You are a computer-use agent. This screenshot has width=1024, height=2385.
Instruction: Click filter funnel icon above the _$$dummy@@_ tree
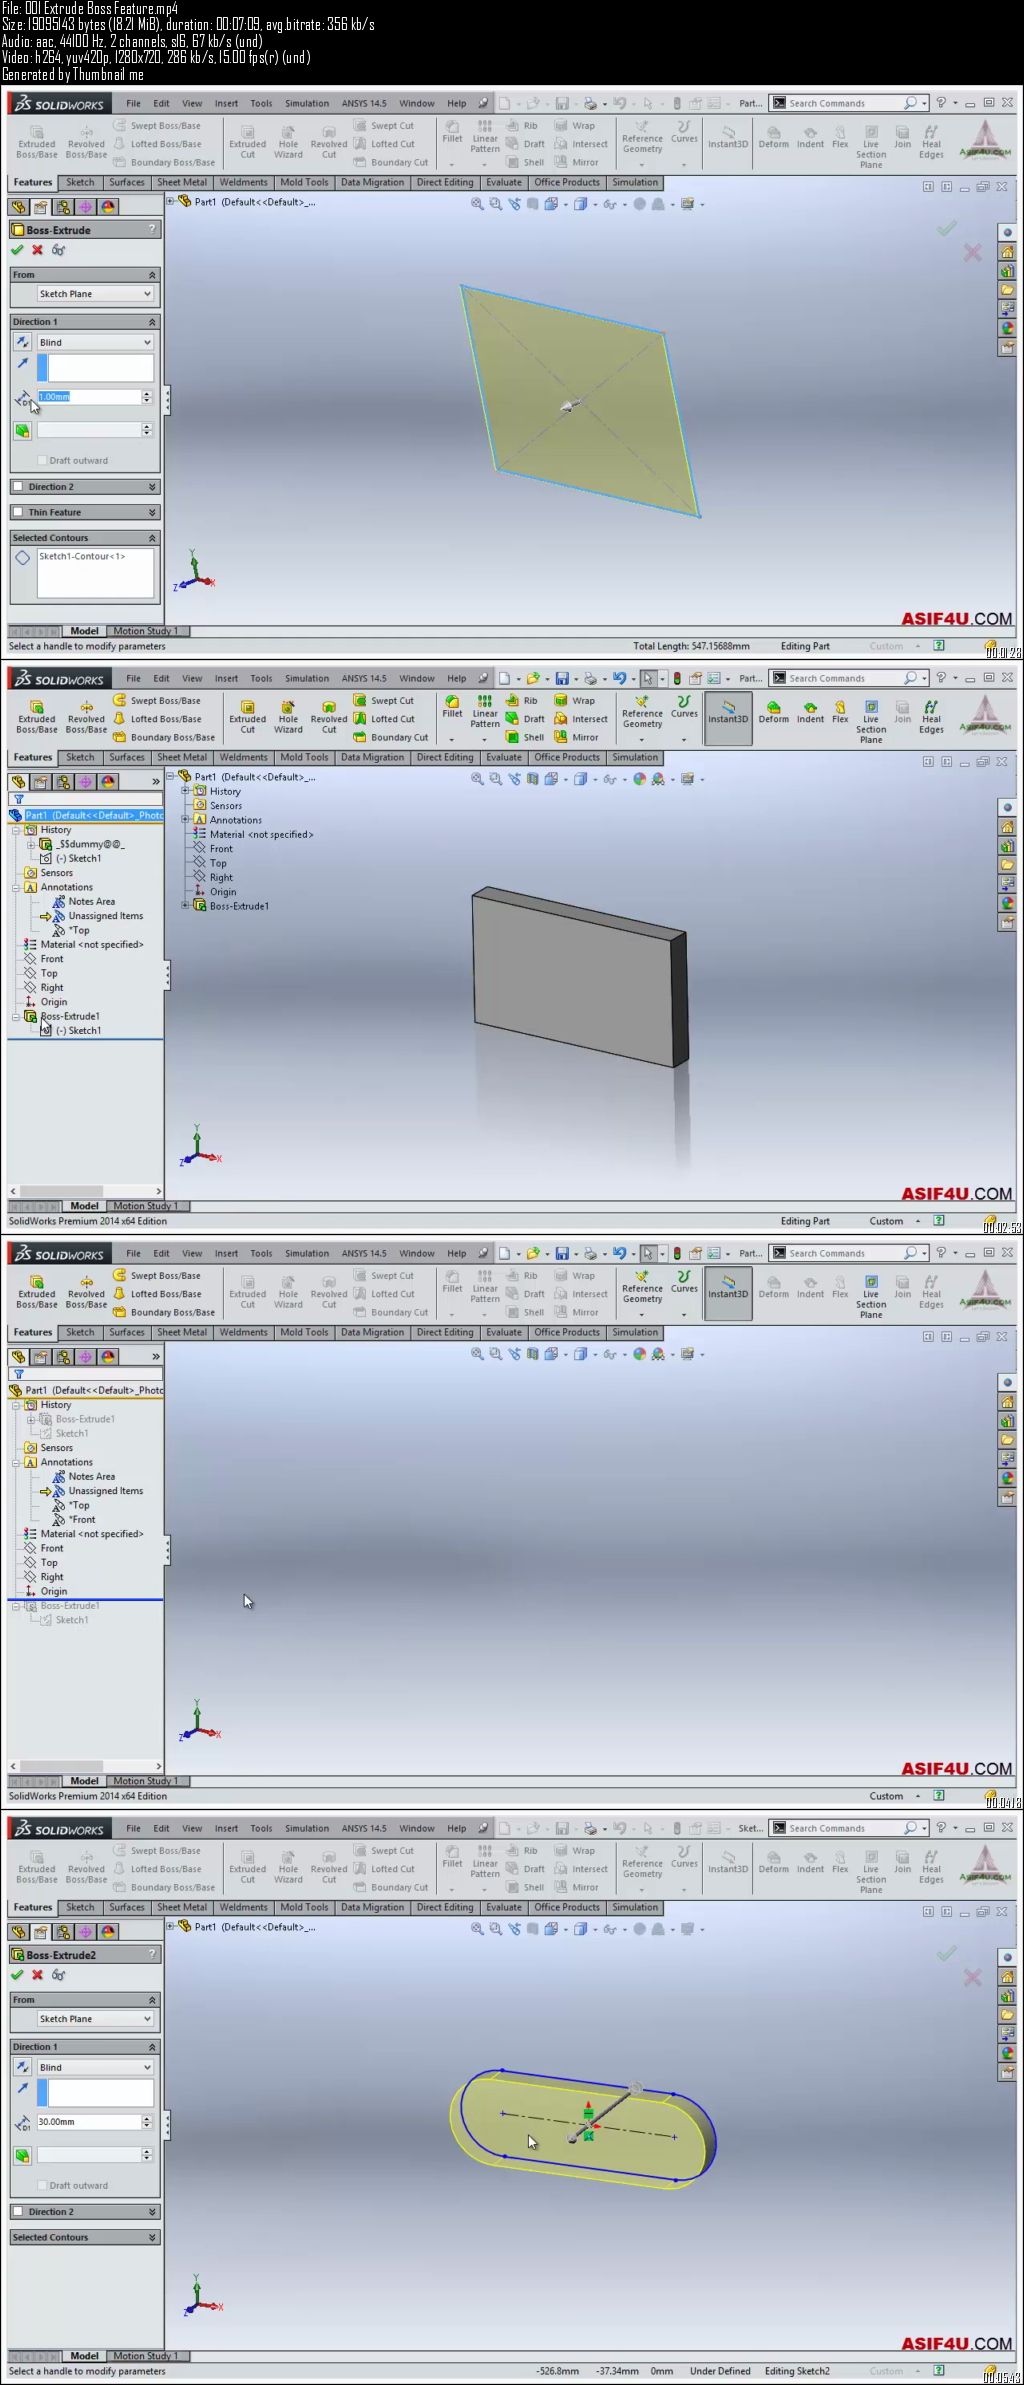coord(17,799)
